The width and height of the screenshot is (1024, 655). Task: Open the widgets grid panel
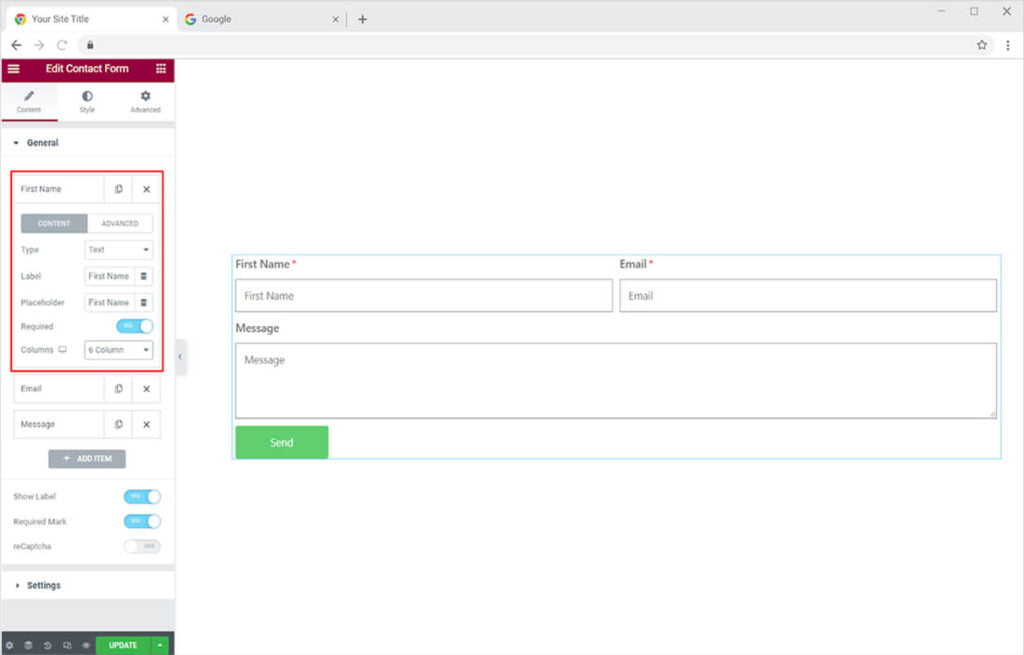[x=161, y=69]
